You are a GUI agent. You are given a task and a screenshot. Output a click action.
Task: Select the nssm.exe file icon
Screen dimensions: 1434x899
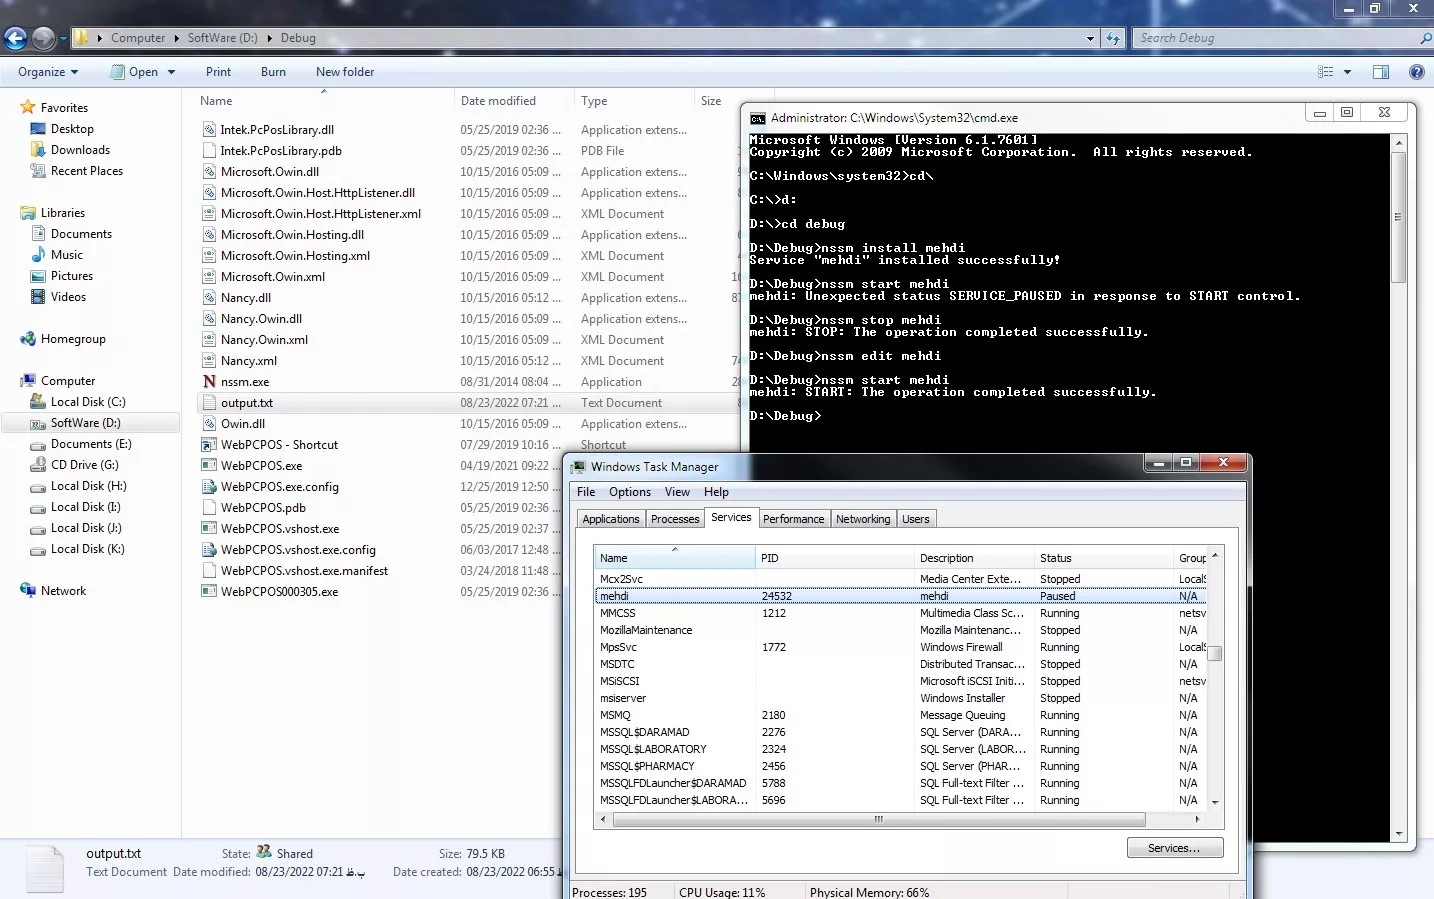tap(209, 381)
